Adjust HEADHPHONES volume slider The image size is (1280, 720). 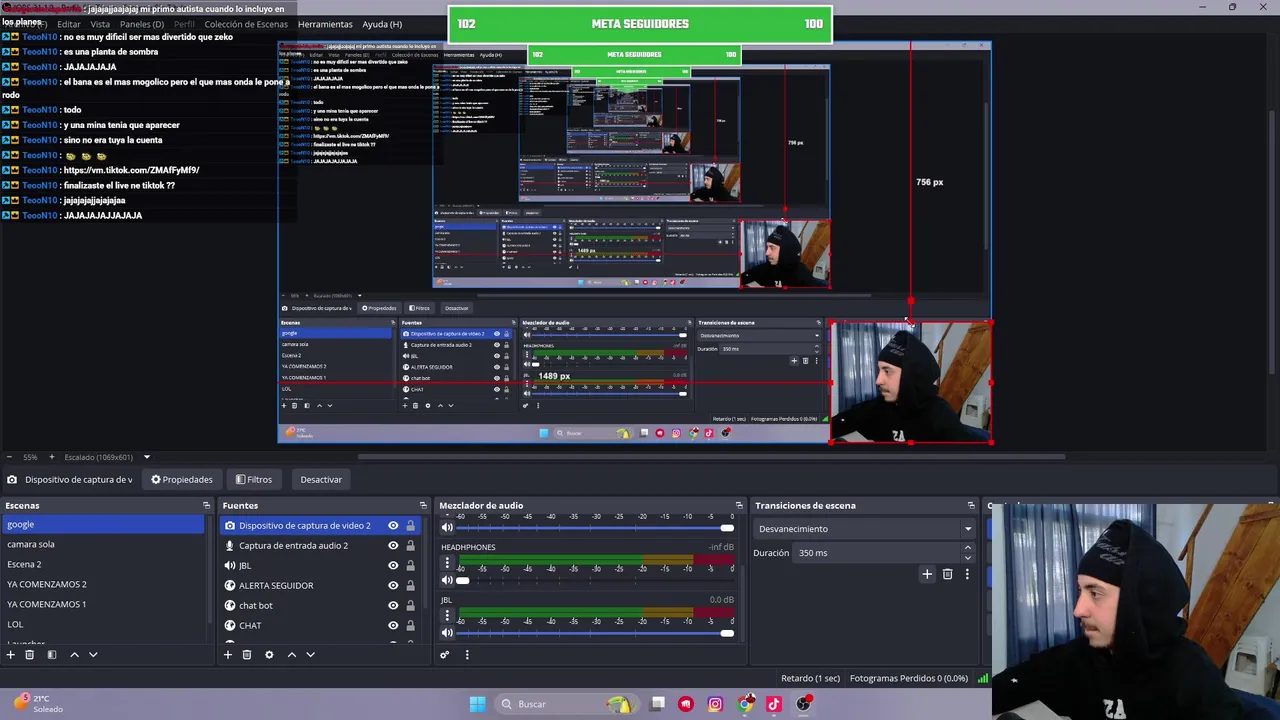click(596, 580)
